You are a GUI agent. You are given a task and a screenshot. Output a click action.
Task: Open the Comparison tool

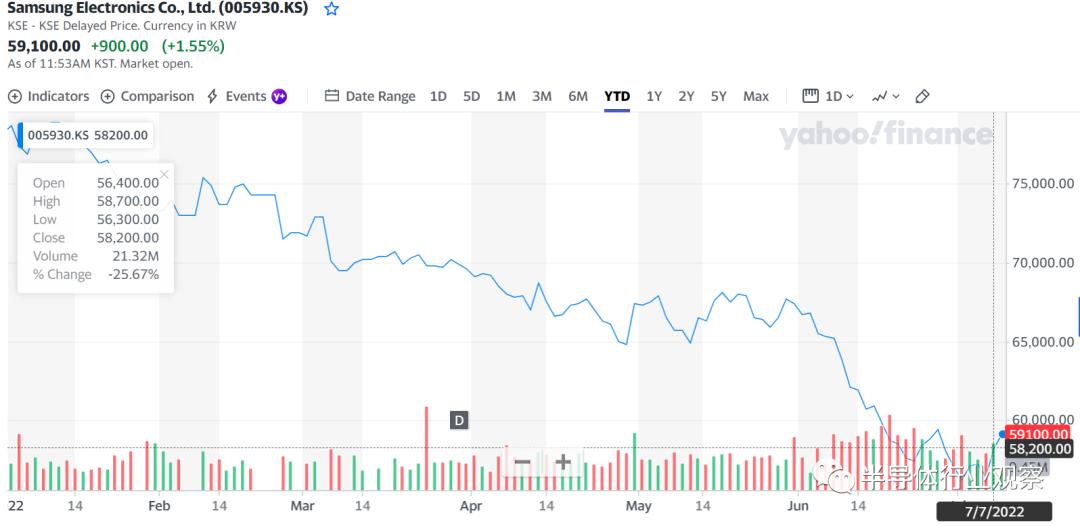coord(148,96)
